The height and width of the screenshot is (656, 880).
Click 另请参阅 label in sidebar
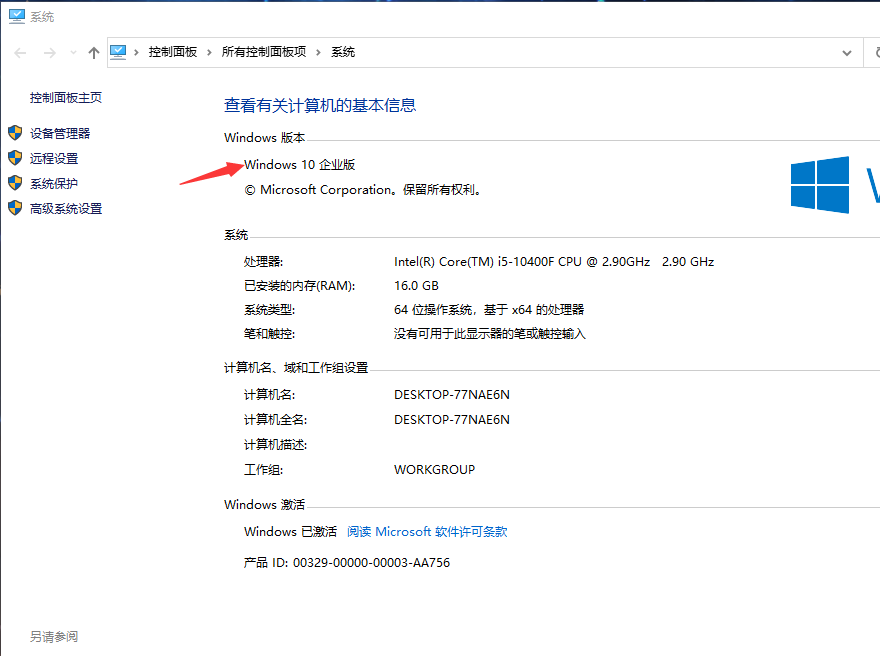coord(54,636)
